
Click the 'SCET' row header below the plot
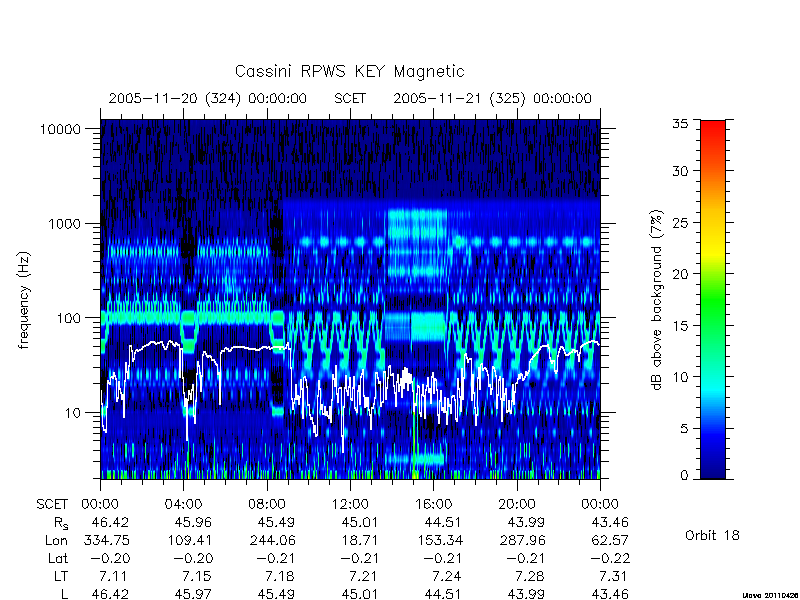(52, 505)
